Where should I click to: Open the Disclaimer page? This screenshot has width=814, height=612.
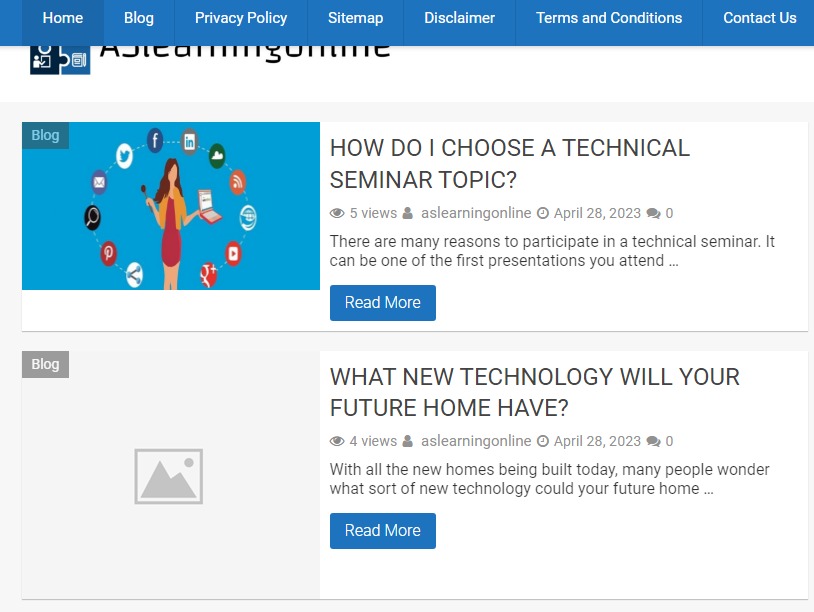(459, 18)
